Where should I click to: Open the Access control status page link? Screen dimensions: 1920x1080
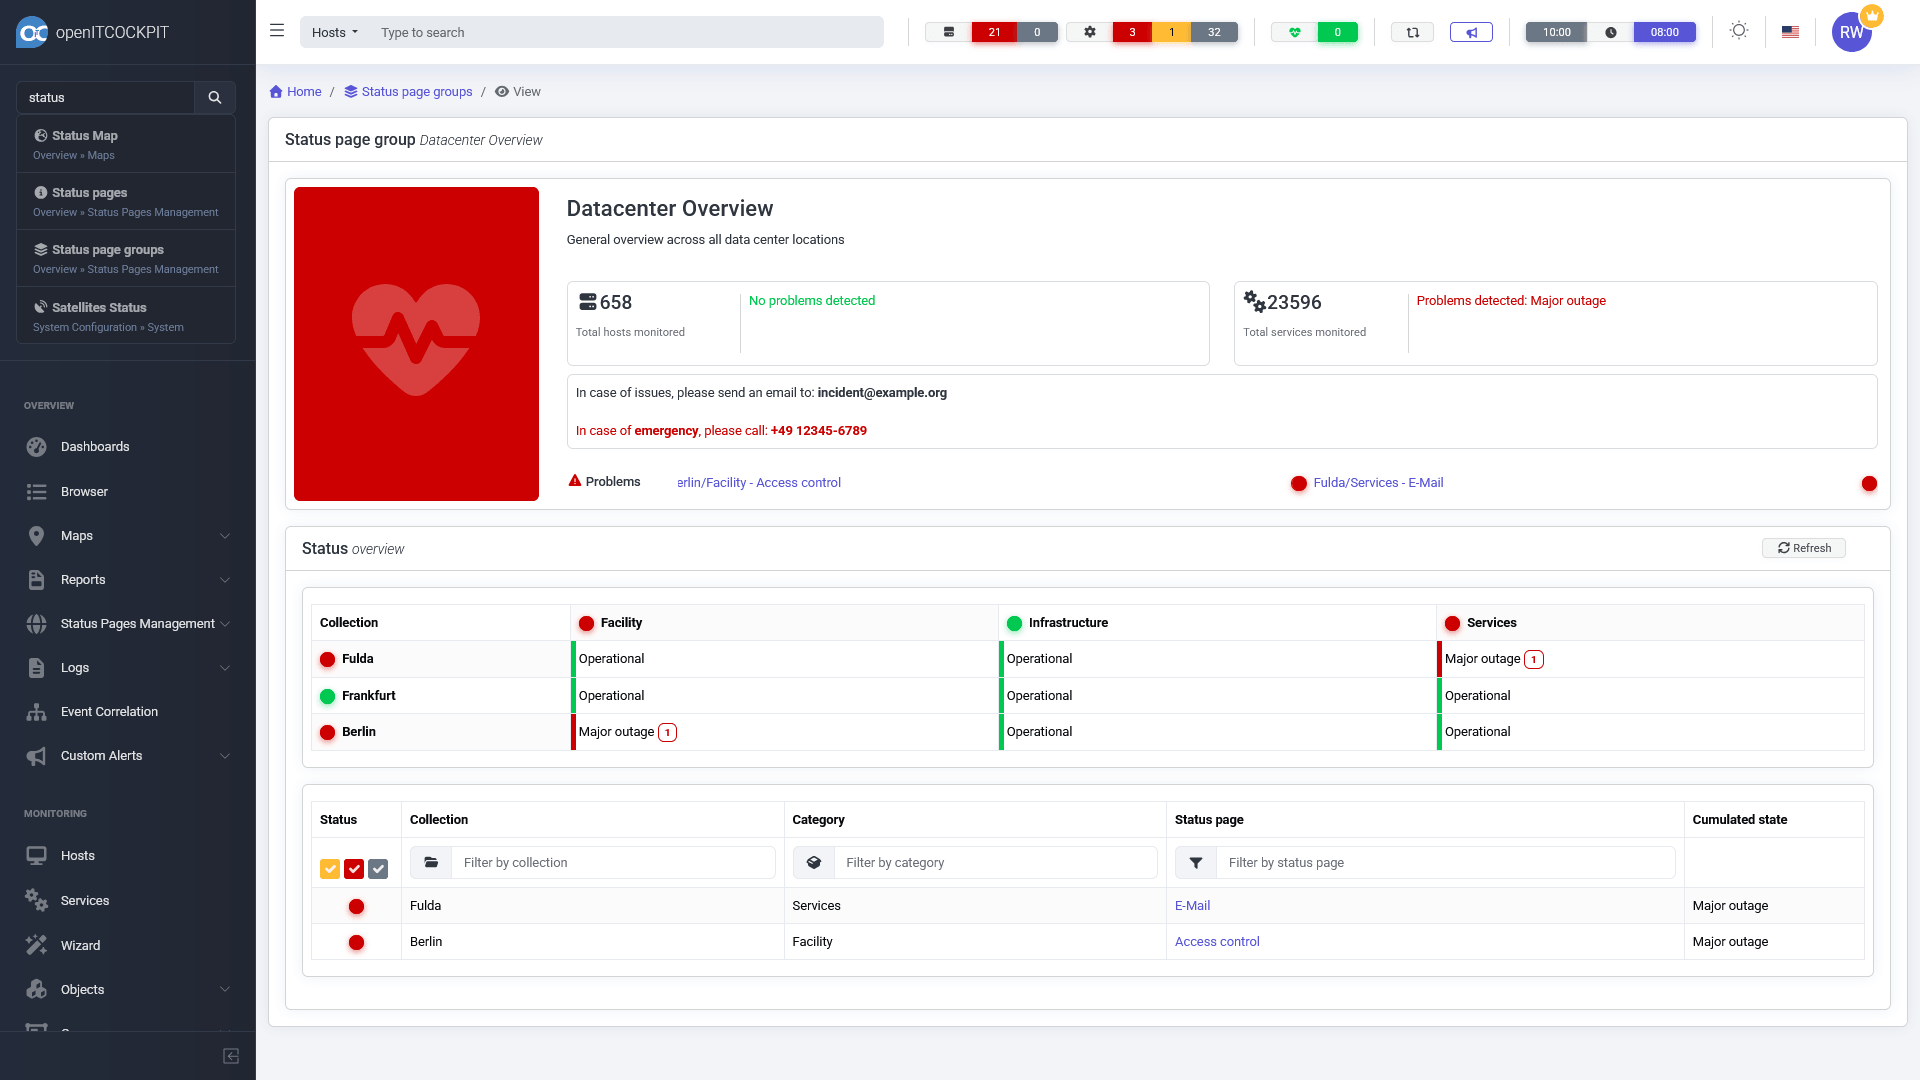[x=1217, y=942]
